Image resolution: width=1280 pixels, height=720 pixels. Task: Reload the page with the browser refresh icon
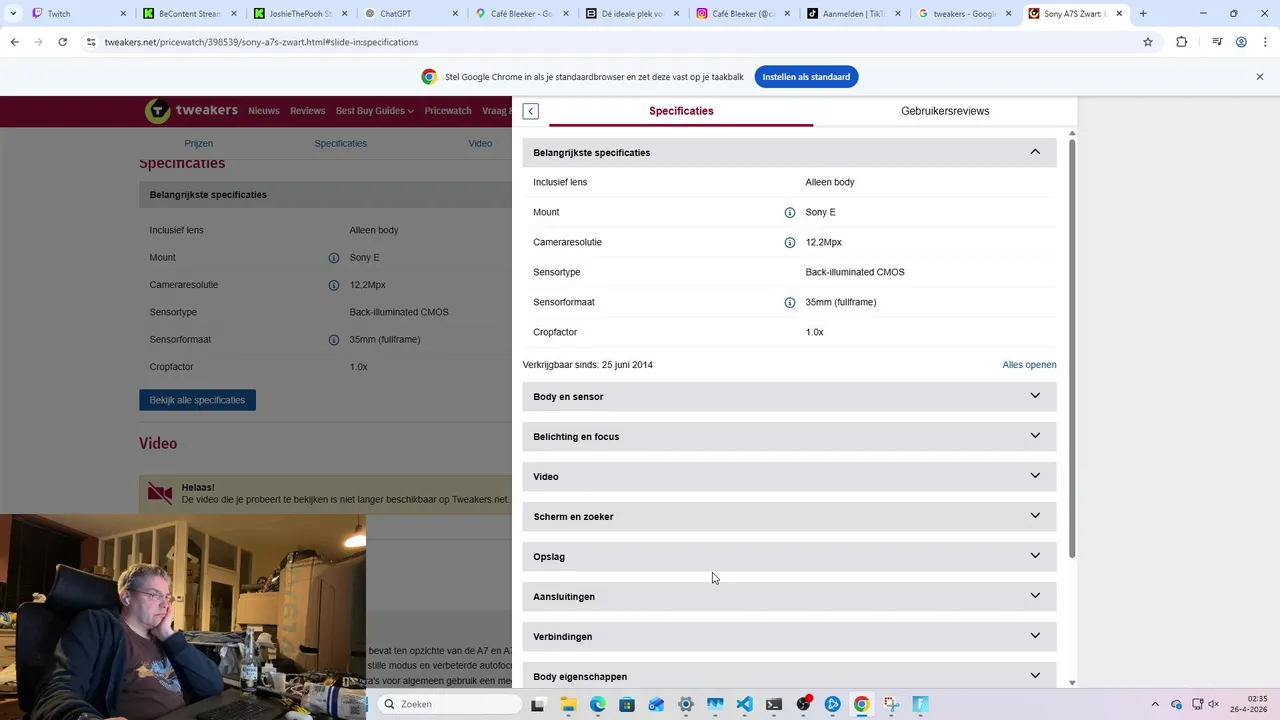62,42
